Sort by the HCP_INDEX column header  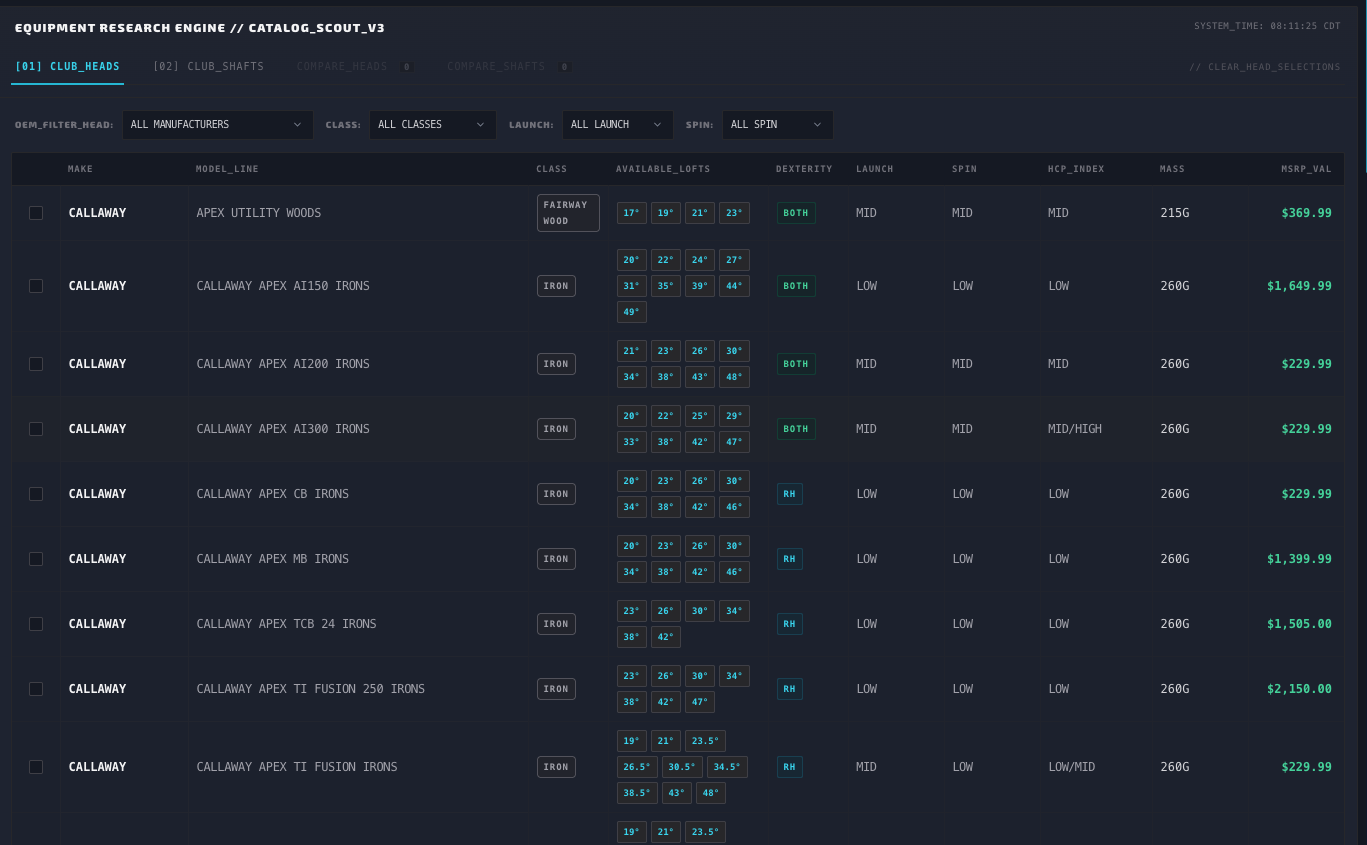point(1076,169)
